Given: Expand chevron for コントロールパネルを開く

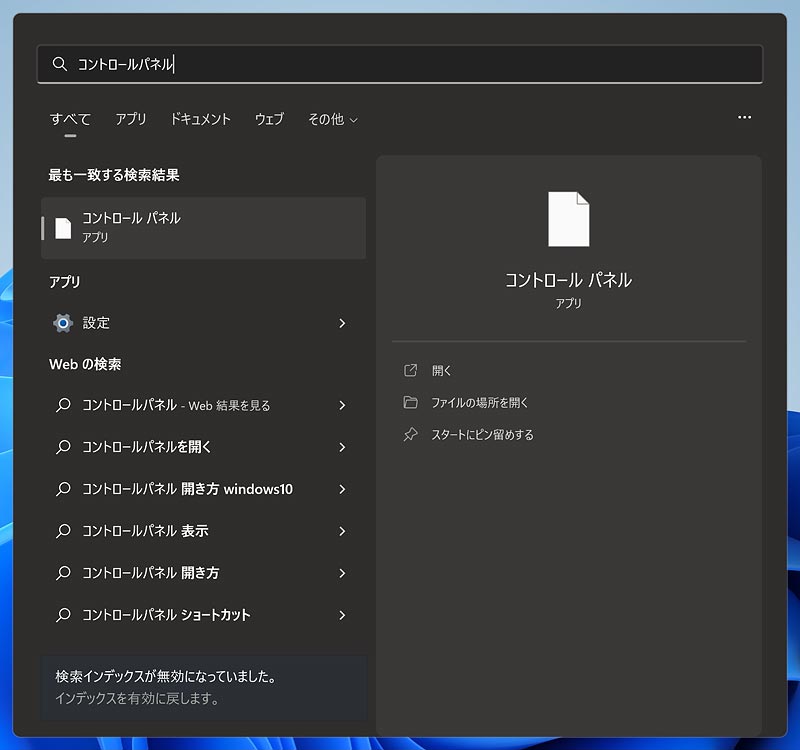Looking at the screenshot, I should point(342,447).
